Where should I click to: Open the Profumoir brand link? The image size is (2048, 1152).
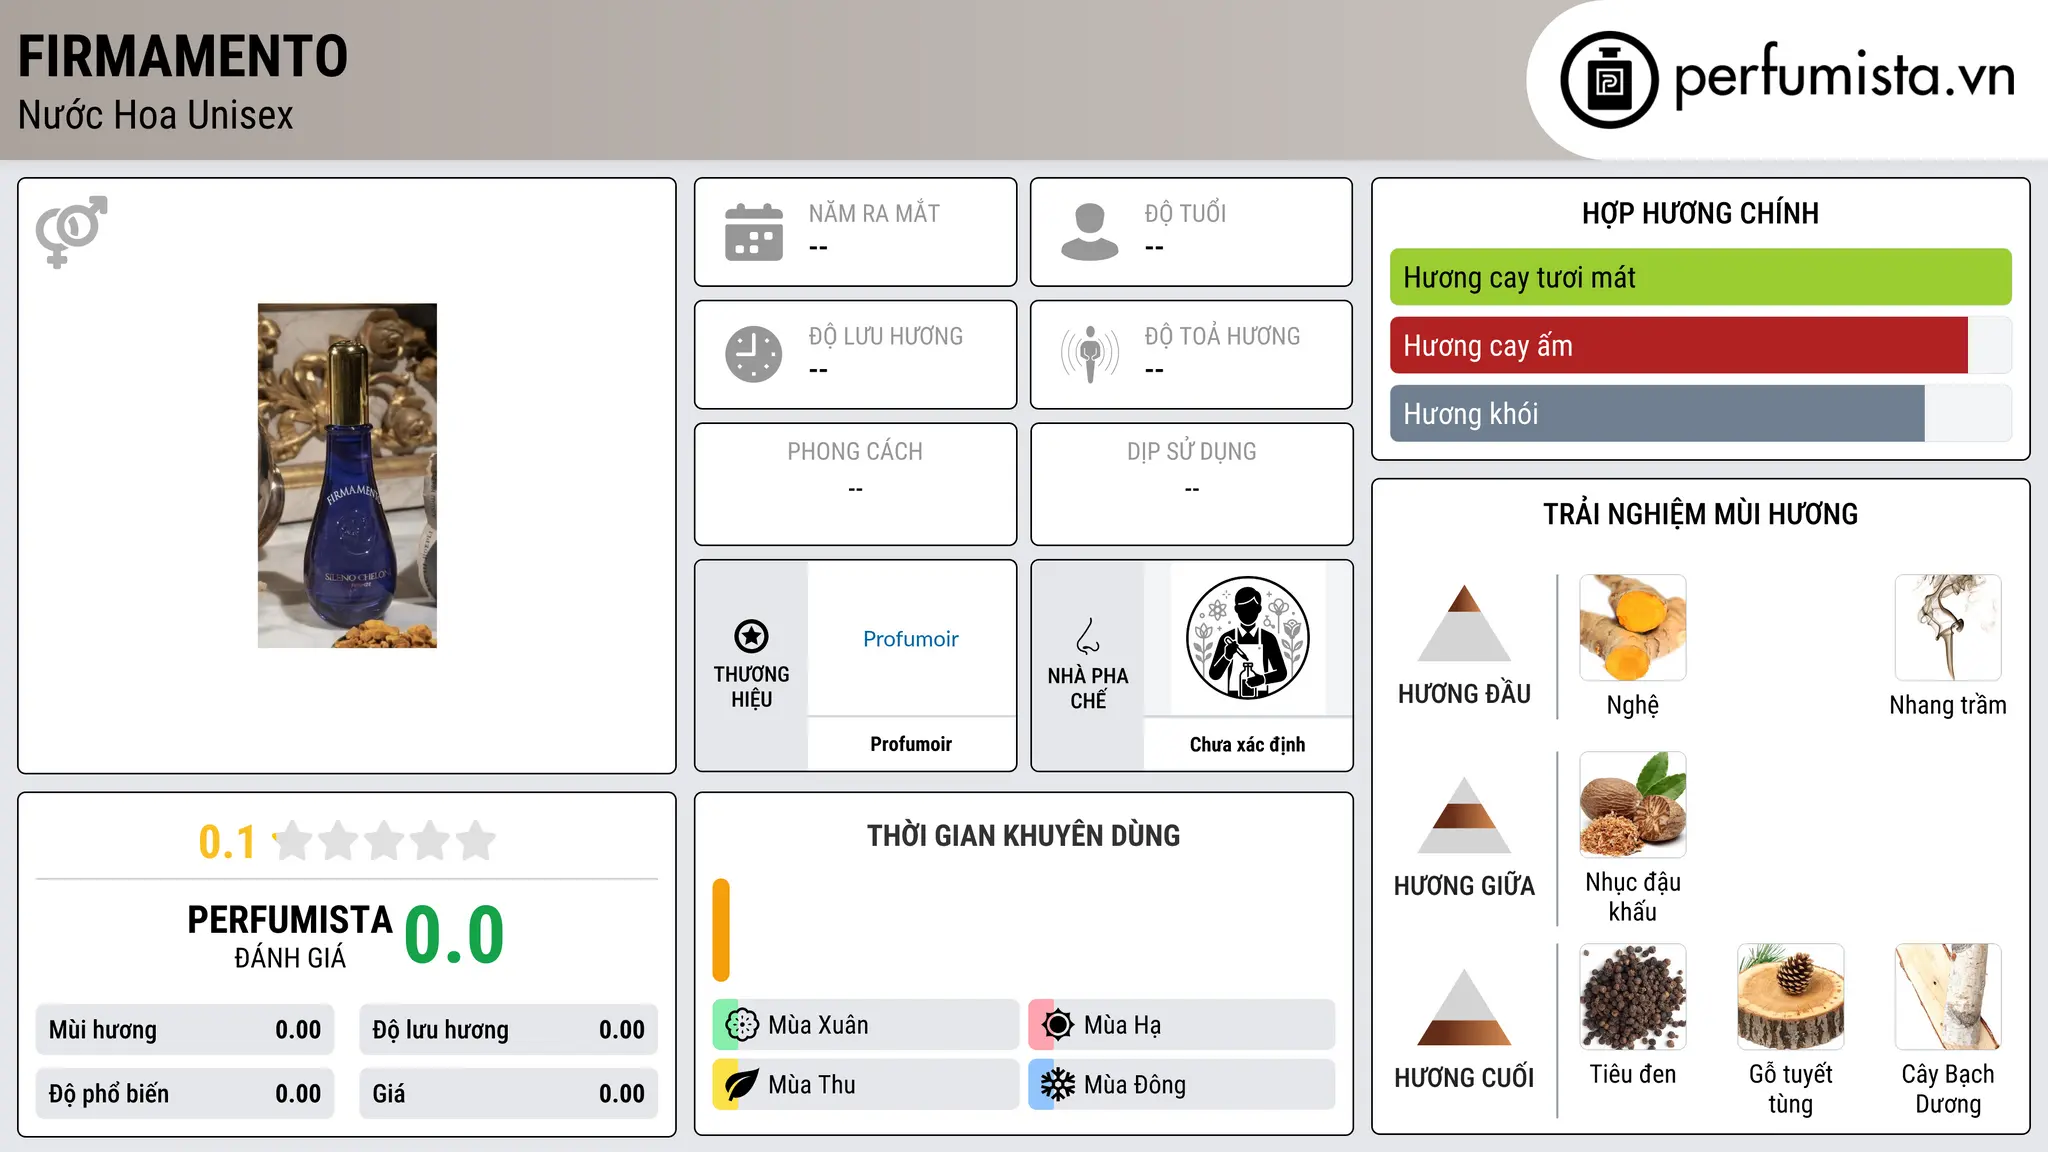pos(910,639)
